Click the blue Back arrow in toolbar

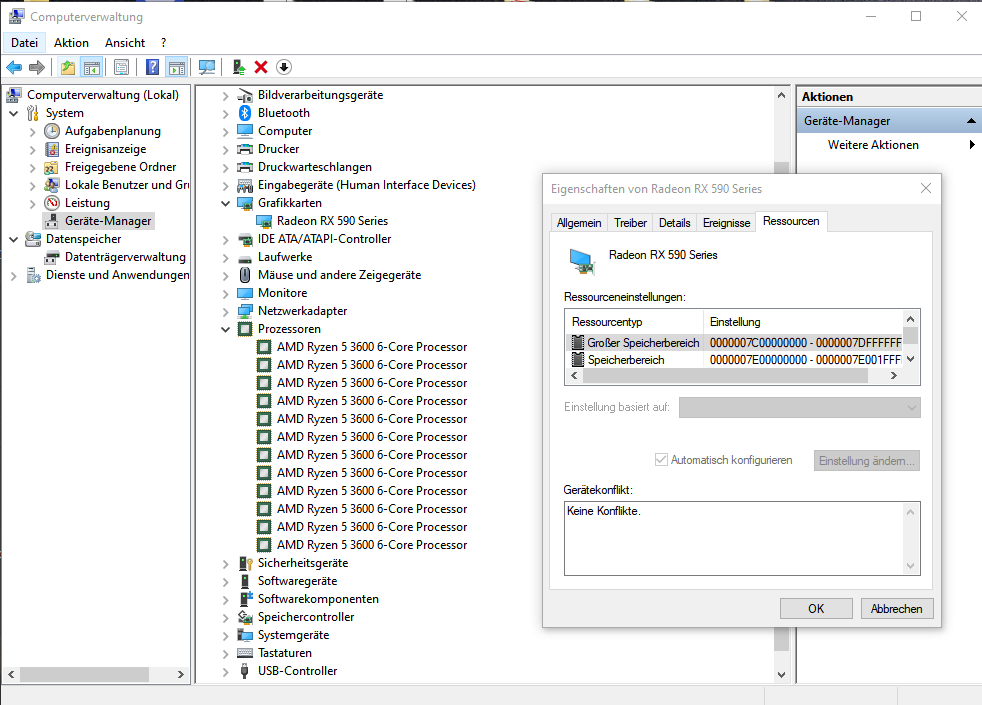pos(14,67)
